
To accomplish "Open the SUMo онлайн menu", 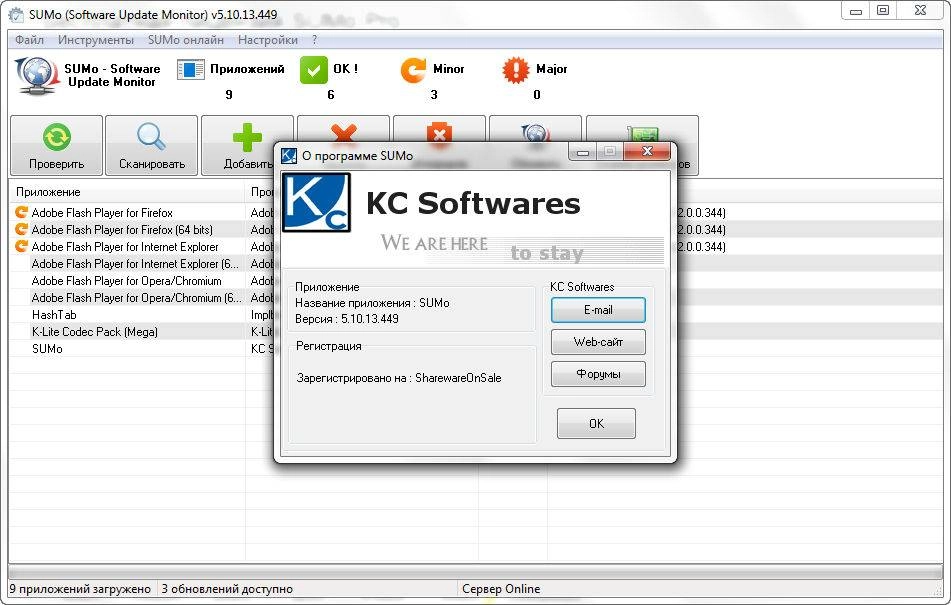I will coord(186,40).
